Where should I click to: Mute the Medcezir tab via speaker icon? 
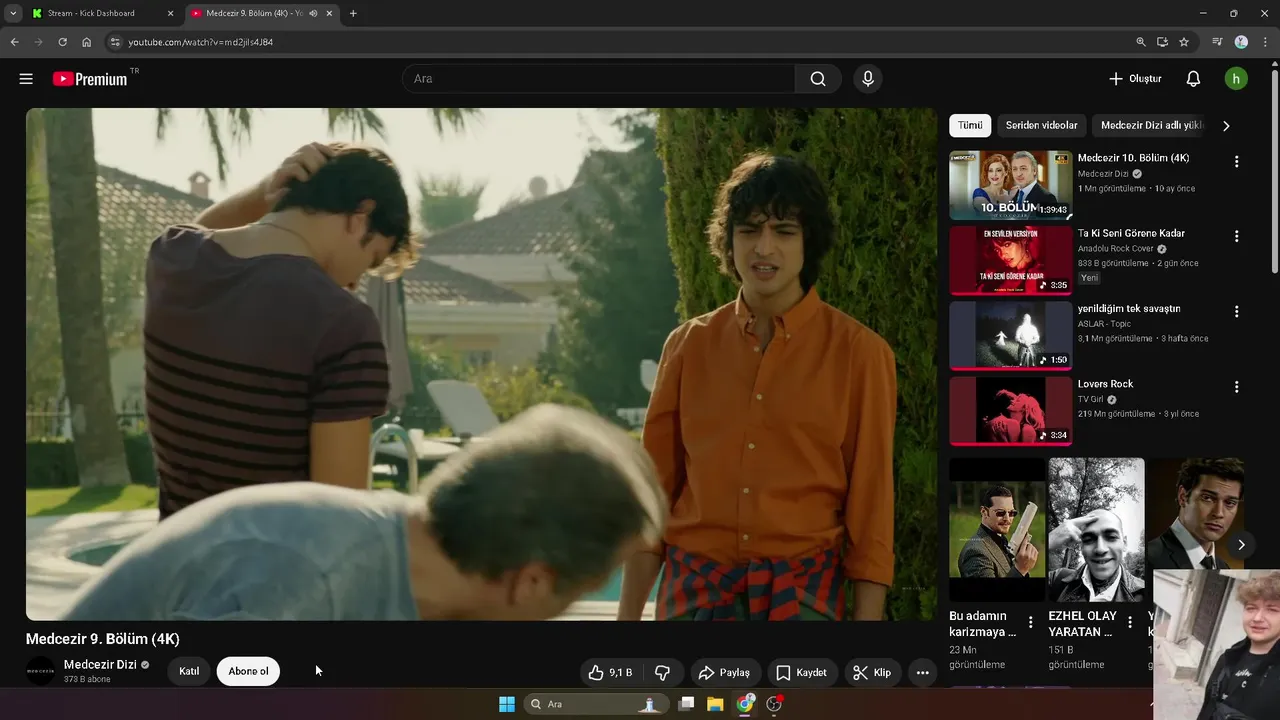click(x=313, y=14)
